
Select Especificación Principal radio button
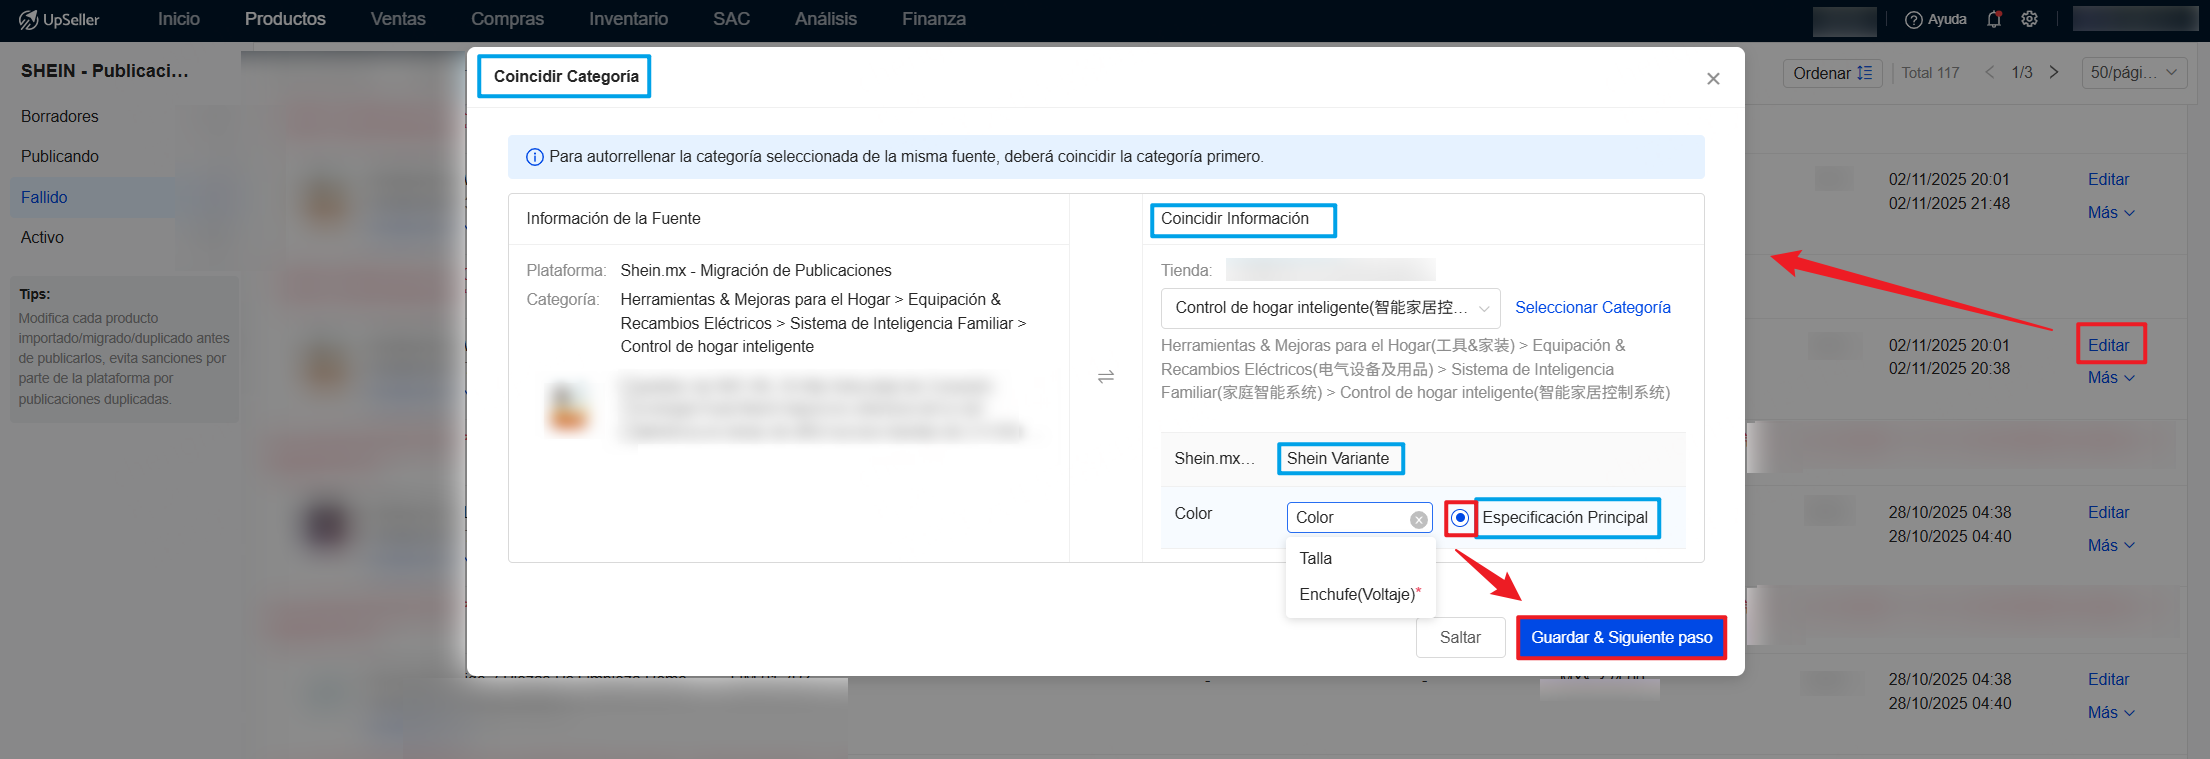click(1460, 518)
